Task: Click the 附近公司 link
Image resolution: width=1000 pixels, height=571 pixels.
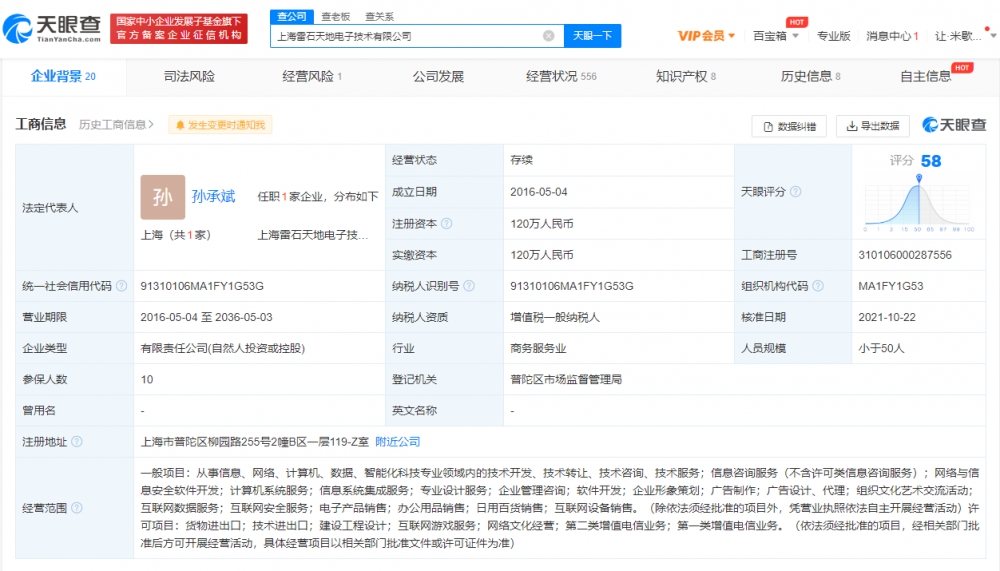Action: coord(397,441)
